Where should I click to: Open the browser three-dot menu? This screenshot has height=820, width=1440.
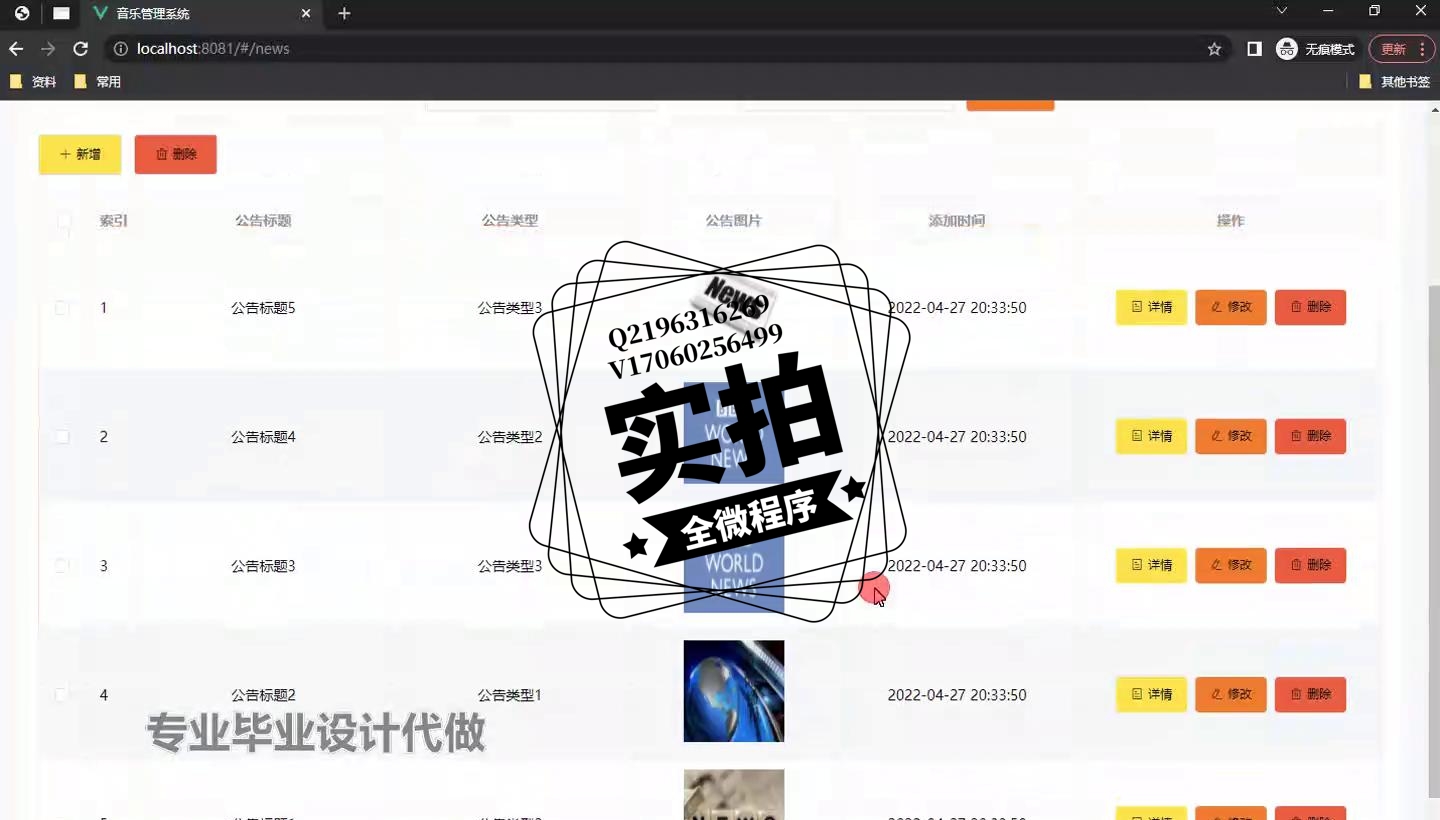[x=1423, y=49]
